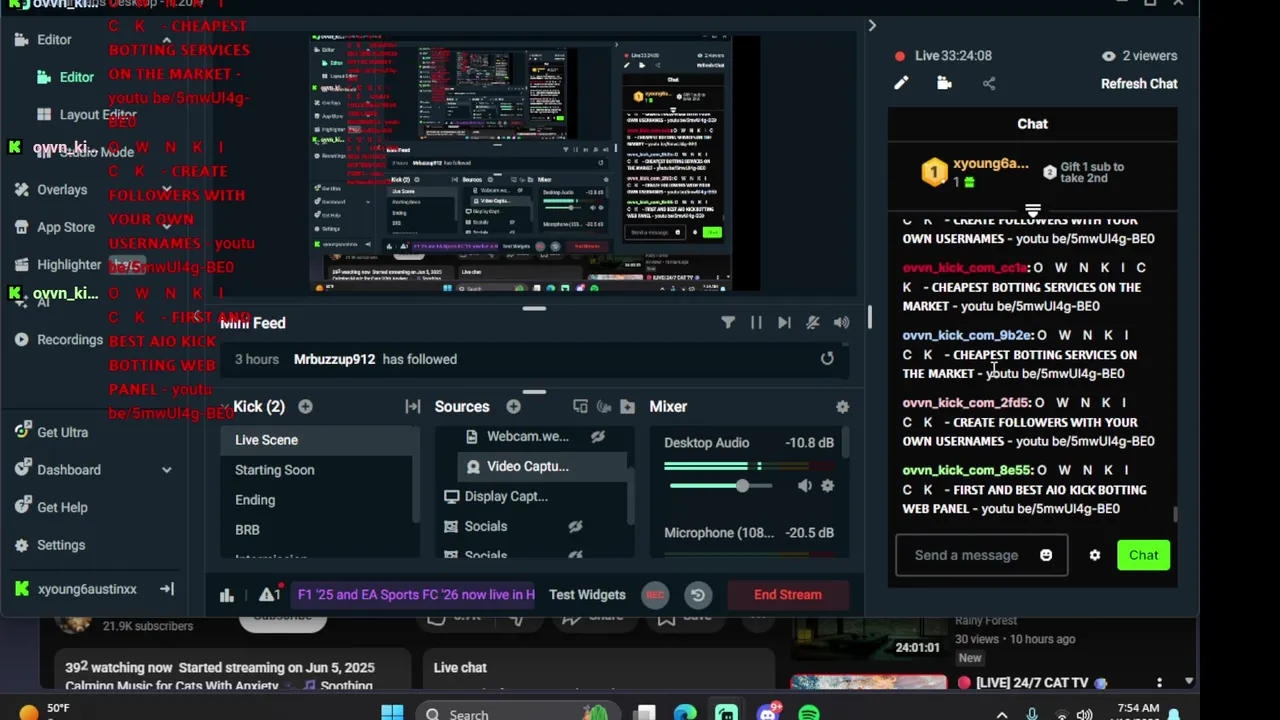This screenshot has width=1280, height=720.
Task: Click Refresh Chat
Action: click(1139, 84)
